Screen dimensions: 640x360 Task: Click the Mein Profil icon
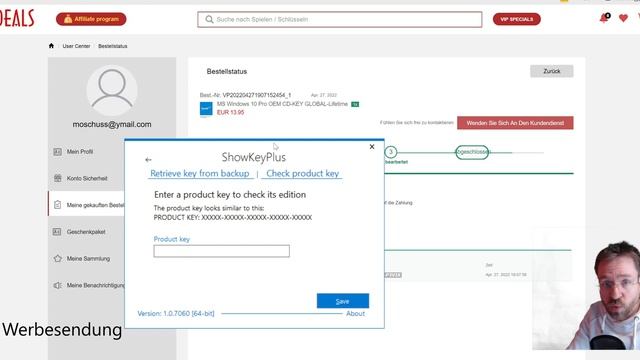58,152
